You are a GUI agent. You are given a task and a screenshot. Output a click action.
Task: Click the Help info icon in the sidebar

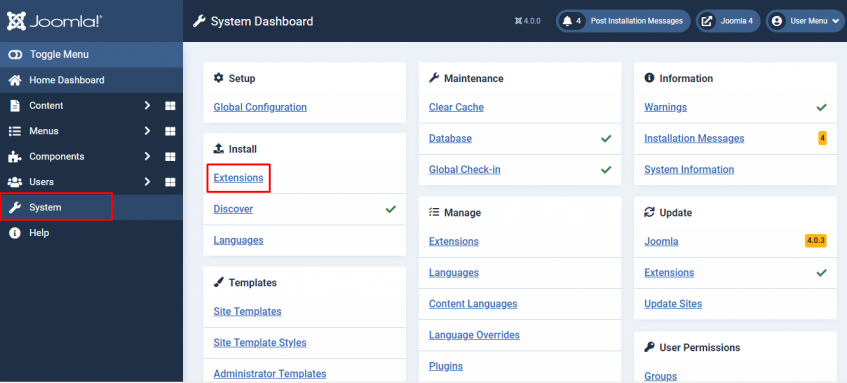click(x=15, y=233)
